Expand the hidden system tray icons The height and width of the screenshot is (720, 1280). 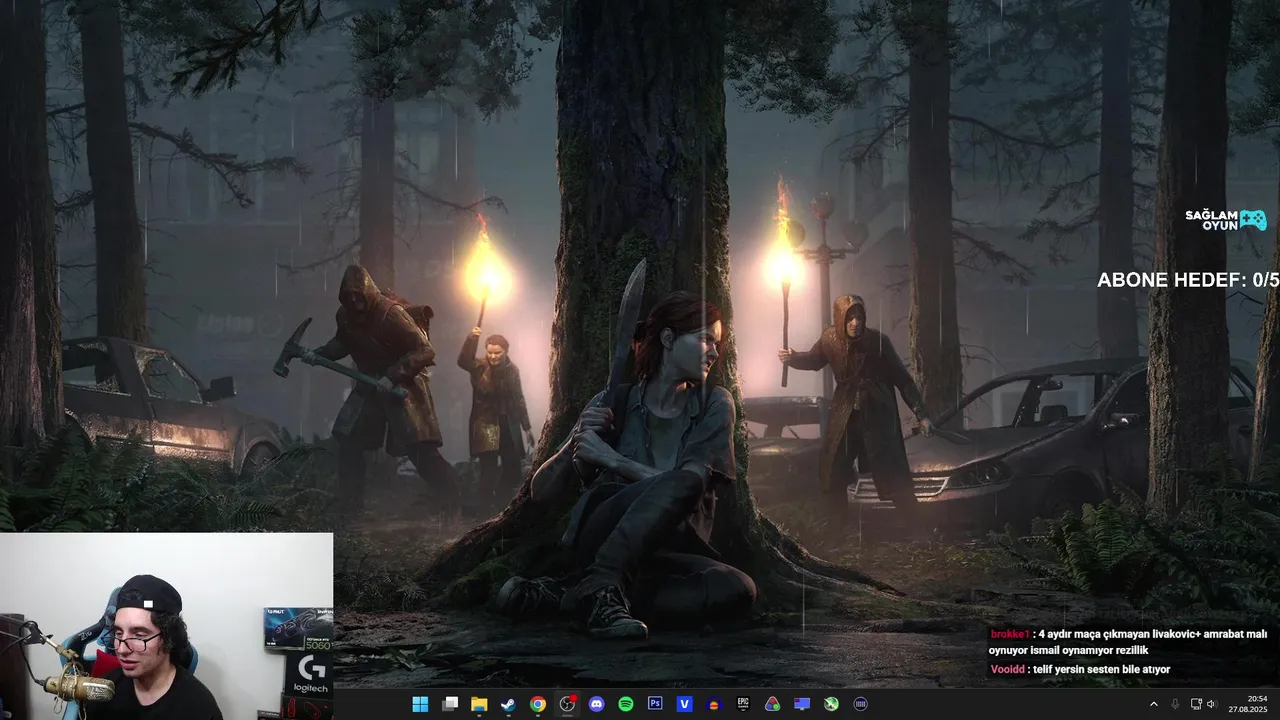(x=1154, y=704)
